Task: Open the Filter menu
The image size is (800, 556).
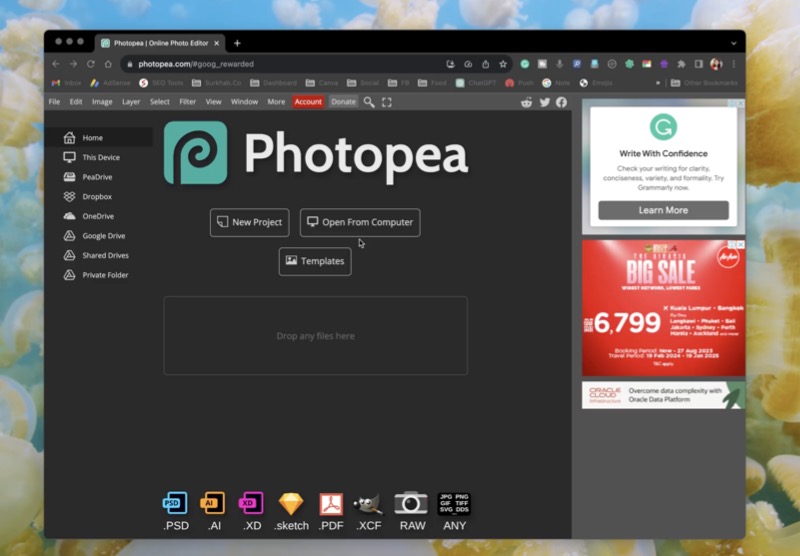Action: click(188, 102)
